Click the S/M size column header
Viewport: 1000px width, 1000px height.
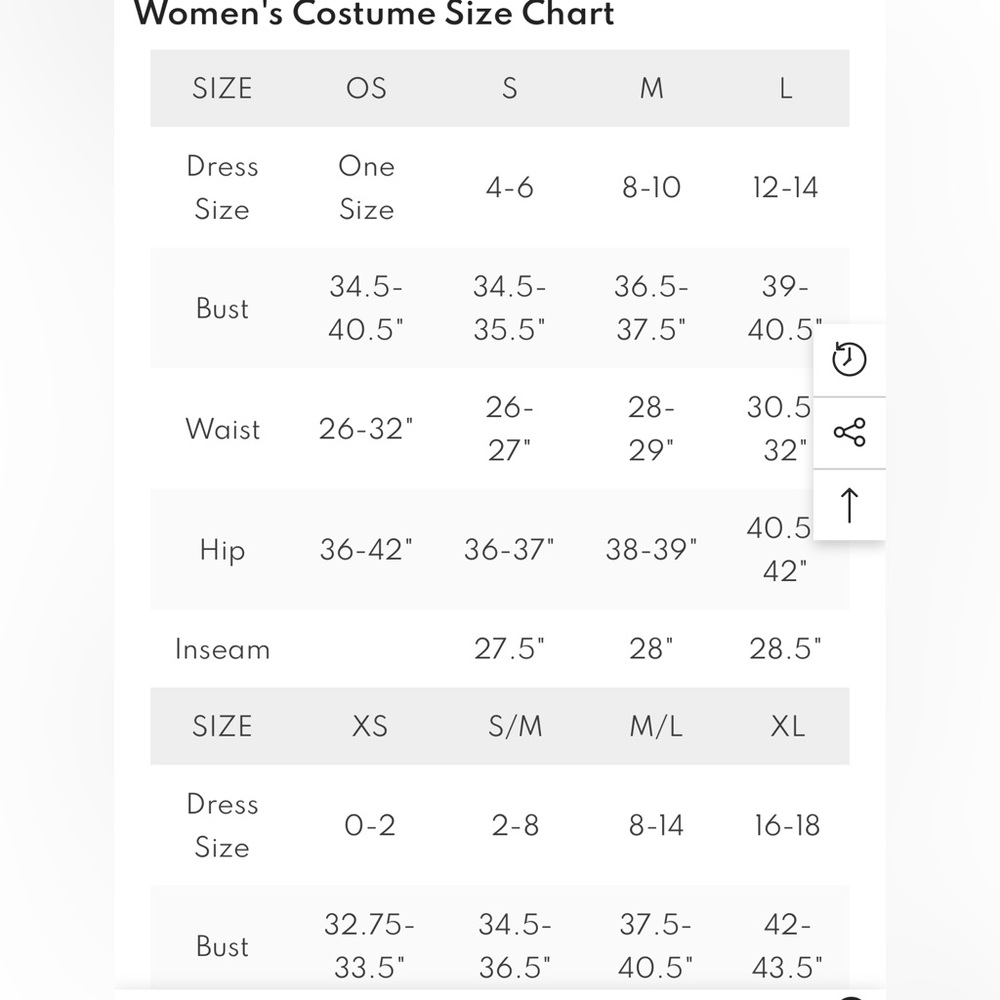[515, 726]
